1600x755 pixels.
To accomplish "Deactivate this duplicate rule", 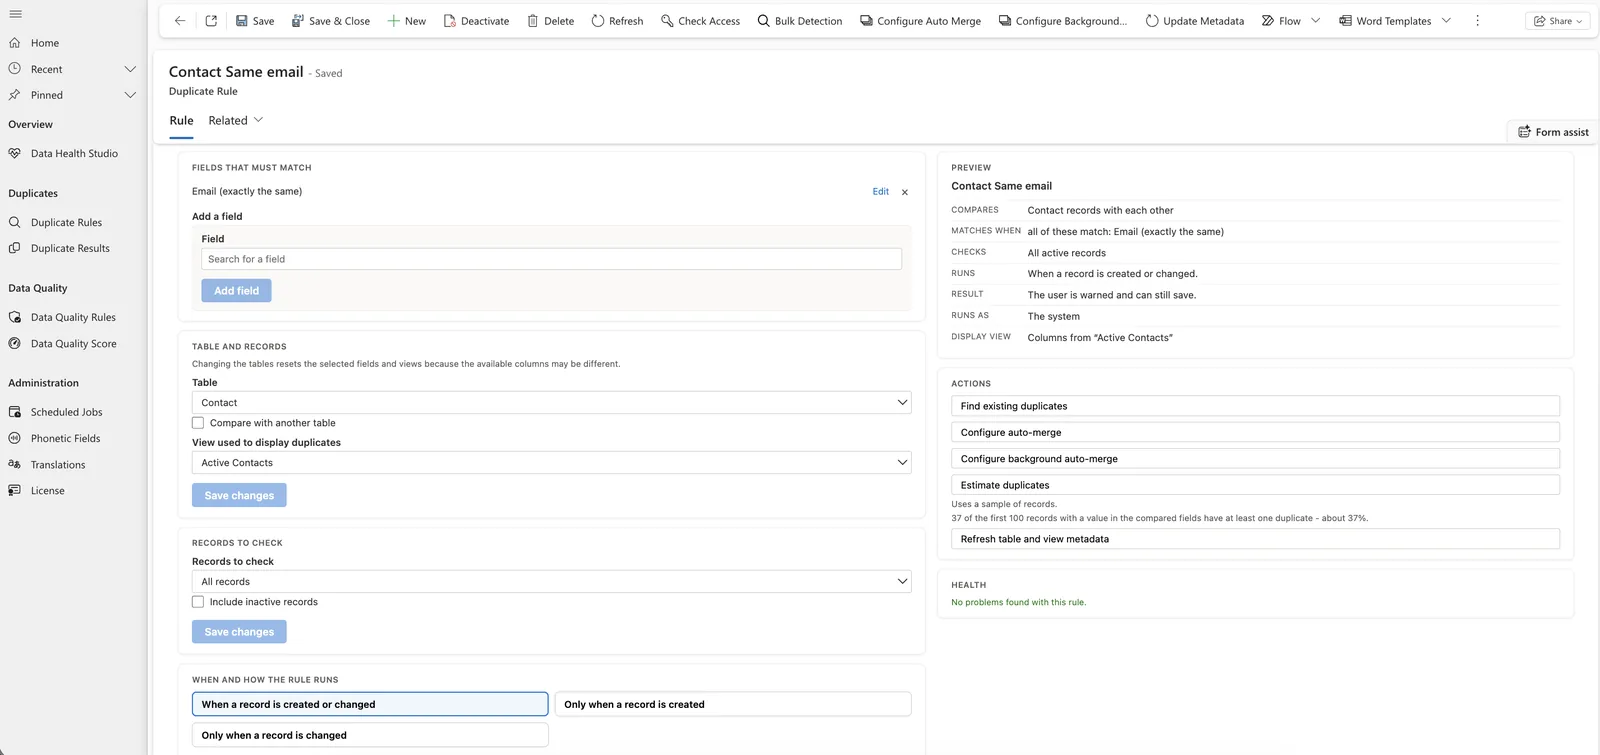I will tap(476, 21).
